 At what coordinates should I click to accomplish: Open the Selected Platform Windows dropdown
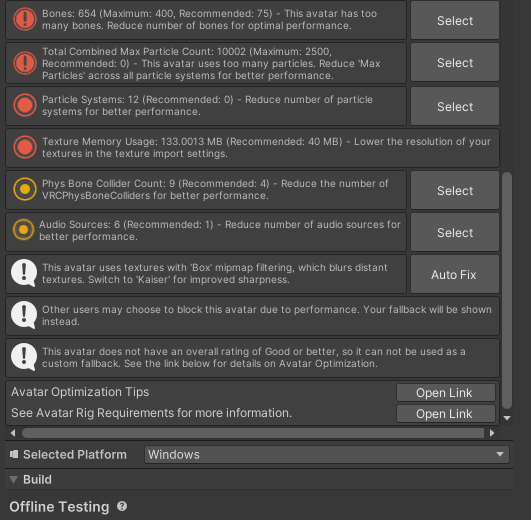point(326,454)
